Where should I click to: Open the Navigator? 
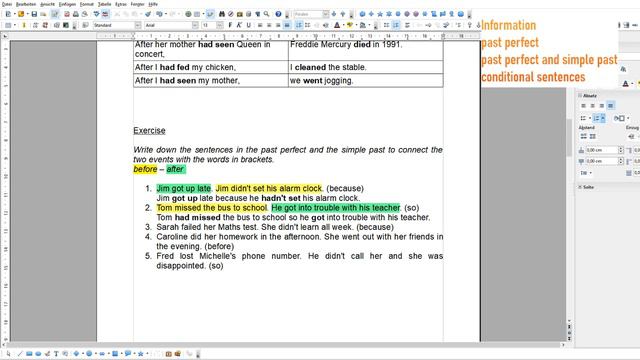[x=231, y=14]
